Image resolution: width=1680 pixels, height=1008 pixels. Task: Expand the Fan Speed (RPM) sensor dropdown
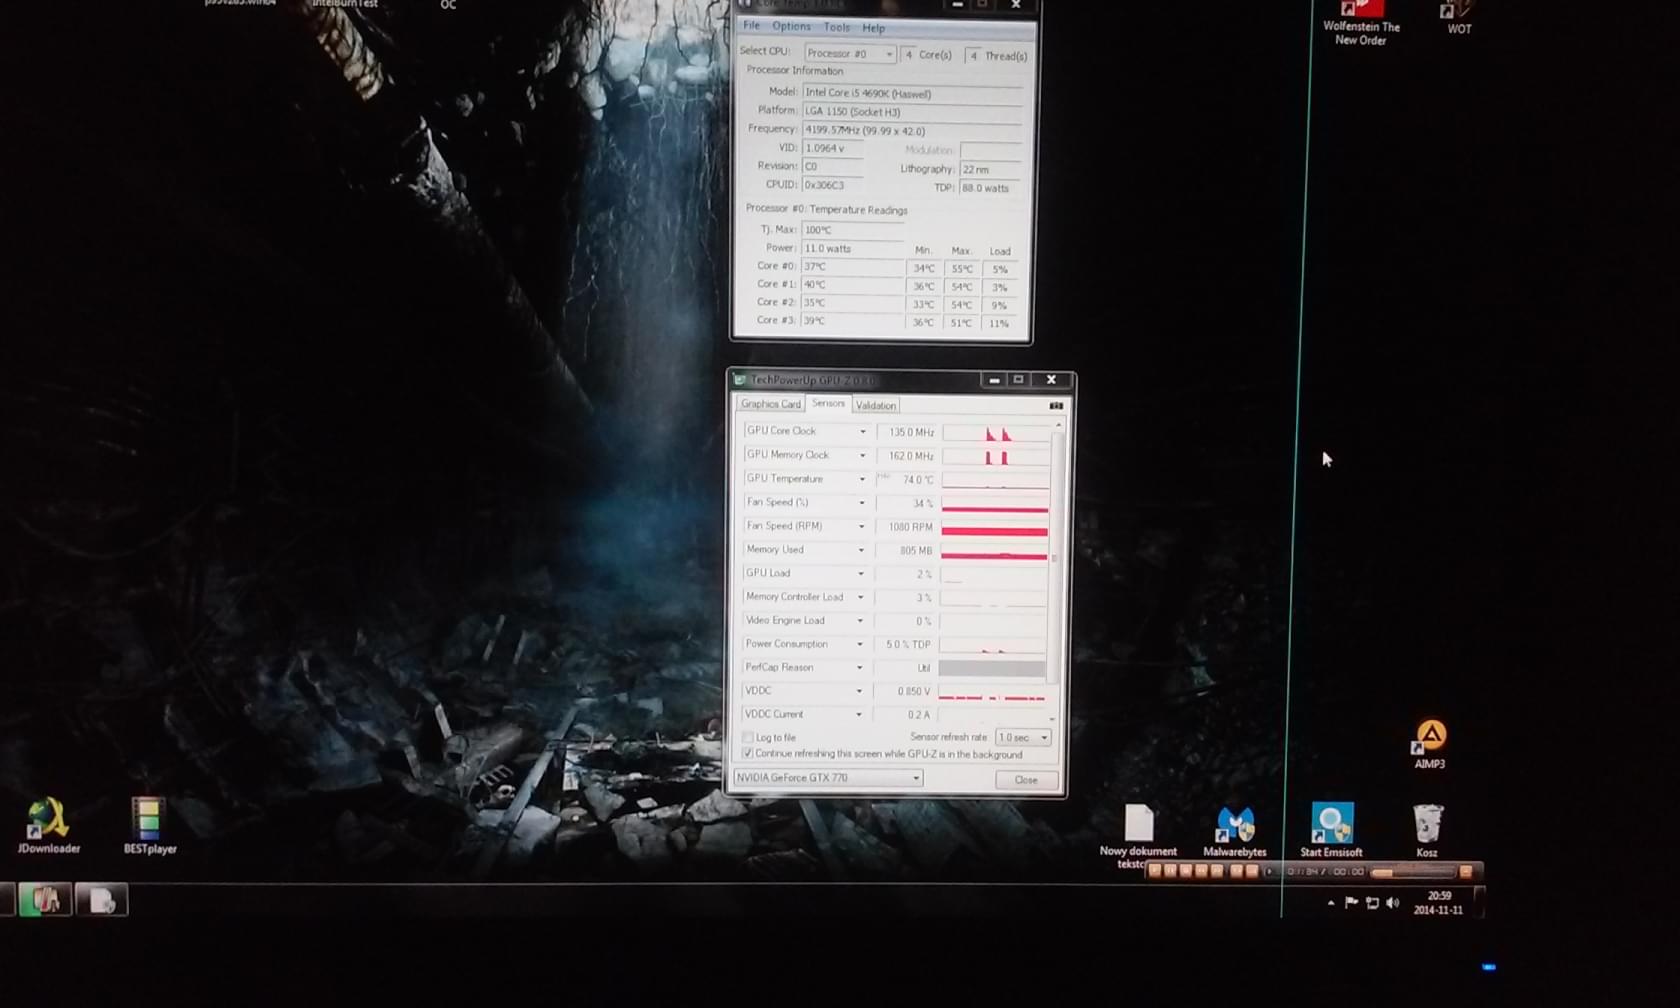(861, 526)
